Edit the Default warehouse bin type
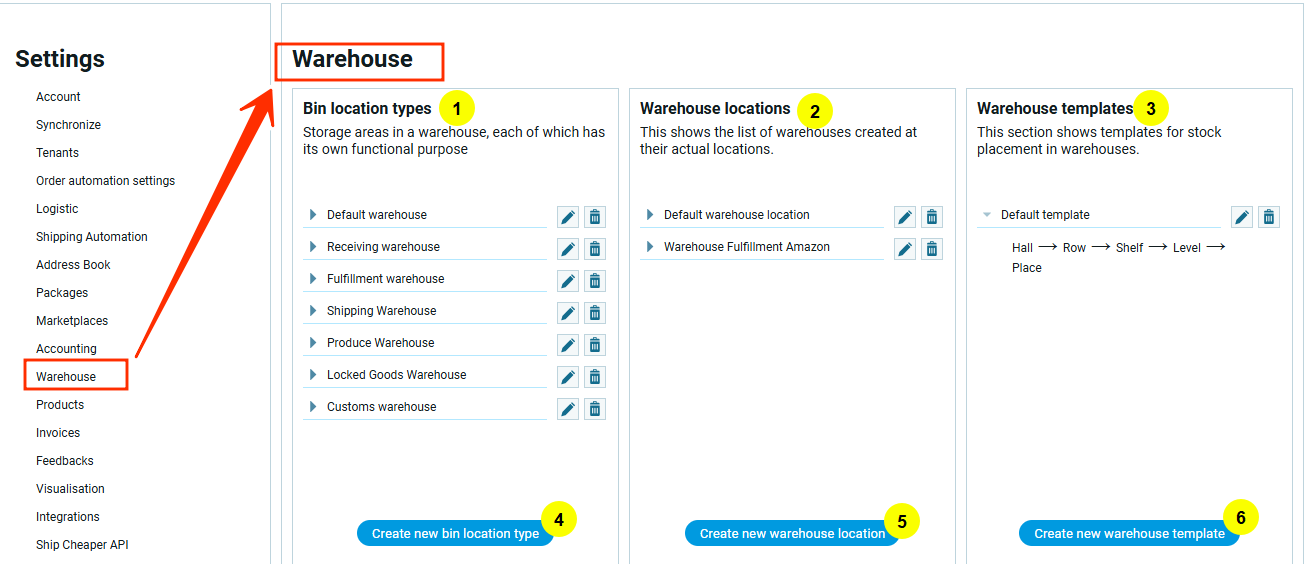 (x=568, y=217)
